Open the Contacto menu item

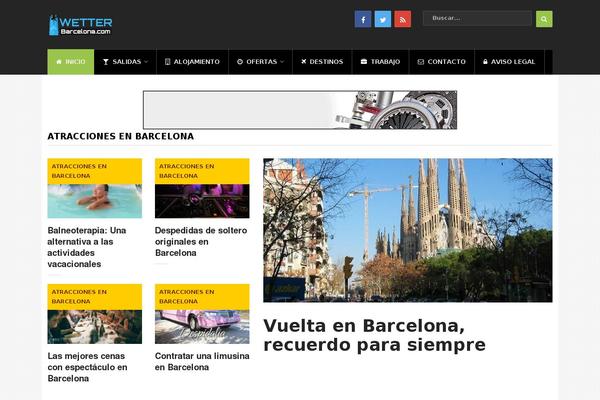click(x=442, y=62)
